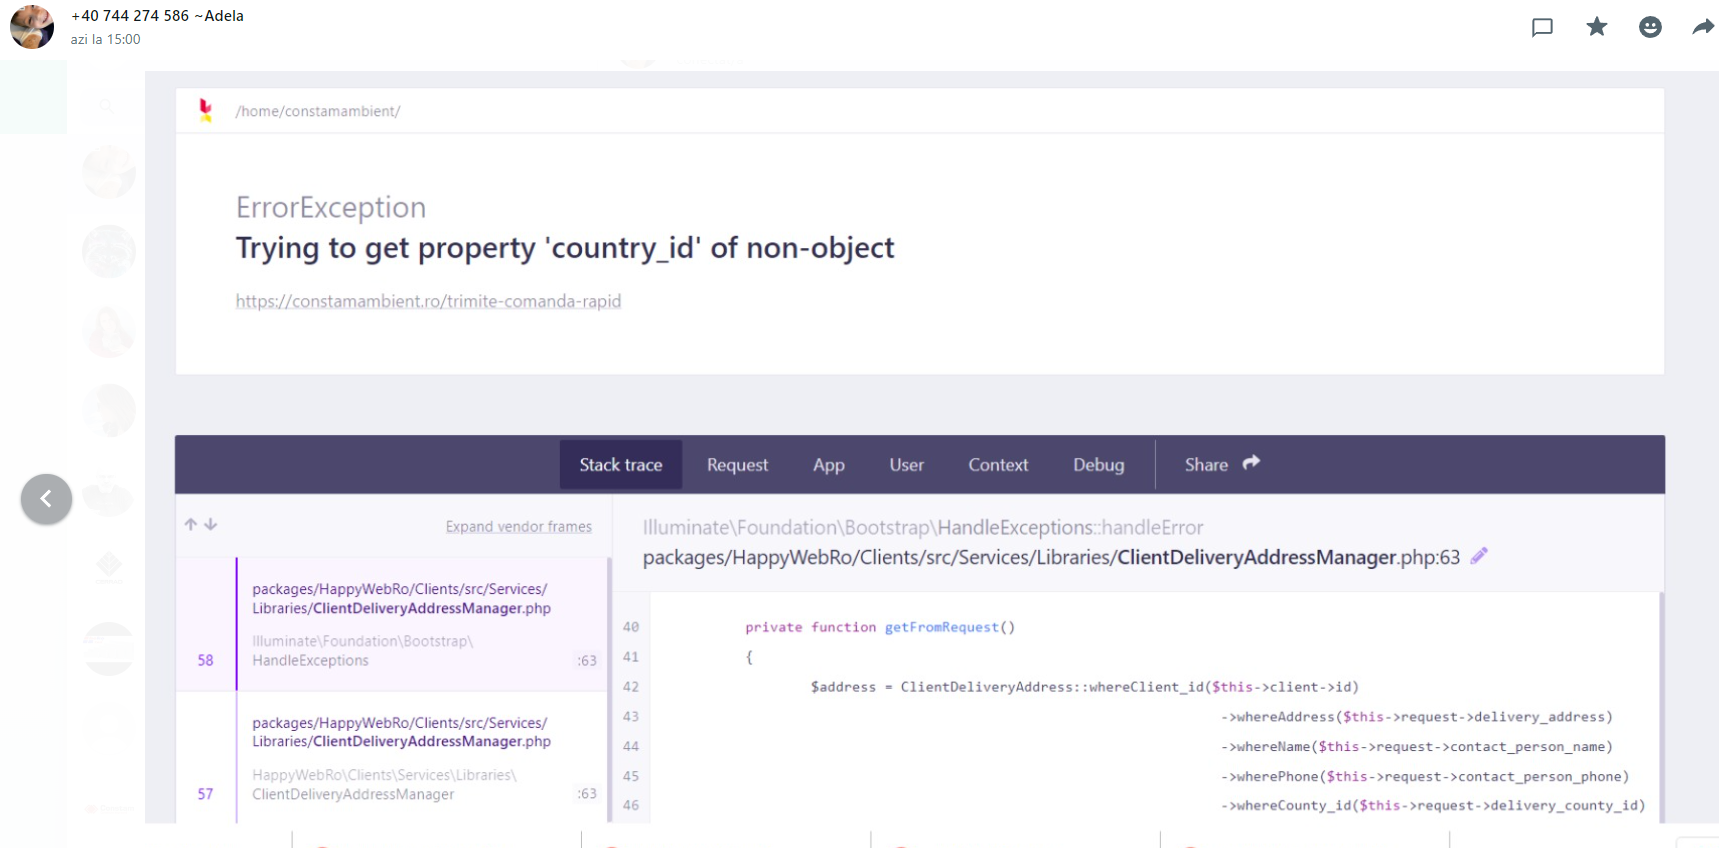
Task: Click the handleError class path heading
Action: pyautogui.click(x=923, y=527)
